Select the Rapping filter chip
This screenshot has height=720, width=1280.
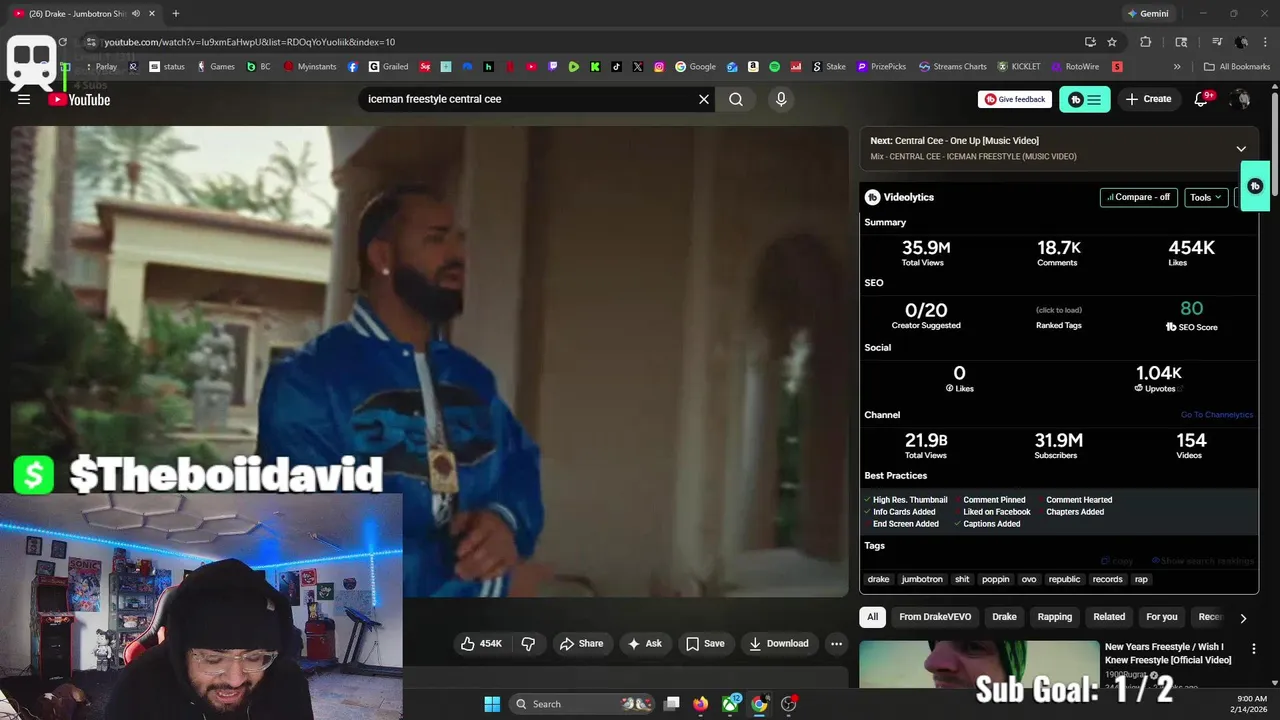tap(1054, 617)
